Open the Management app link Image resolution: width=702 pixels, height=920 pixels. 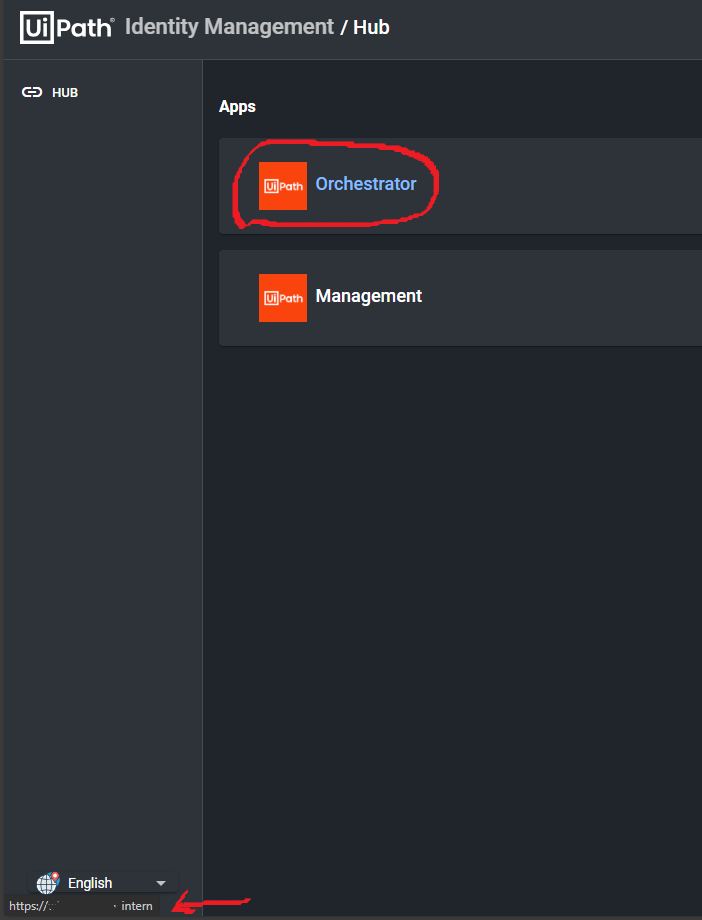(x=369, y=296)
